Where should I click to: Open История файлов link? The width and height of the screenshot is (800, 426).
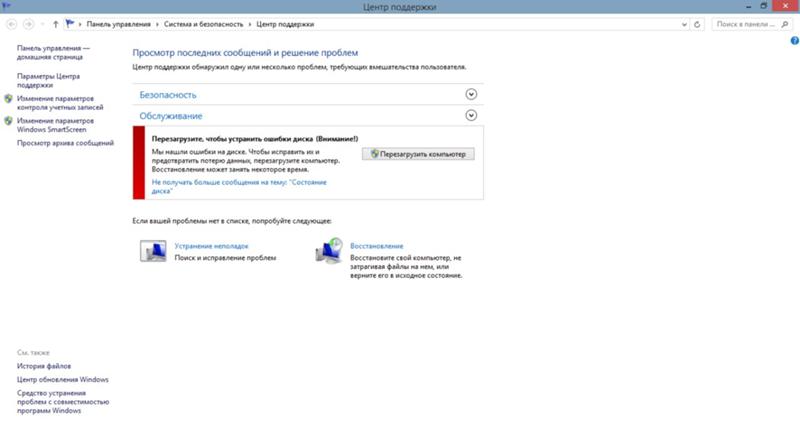point(44,366)
